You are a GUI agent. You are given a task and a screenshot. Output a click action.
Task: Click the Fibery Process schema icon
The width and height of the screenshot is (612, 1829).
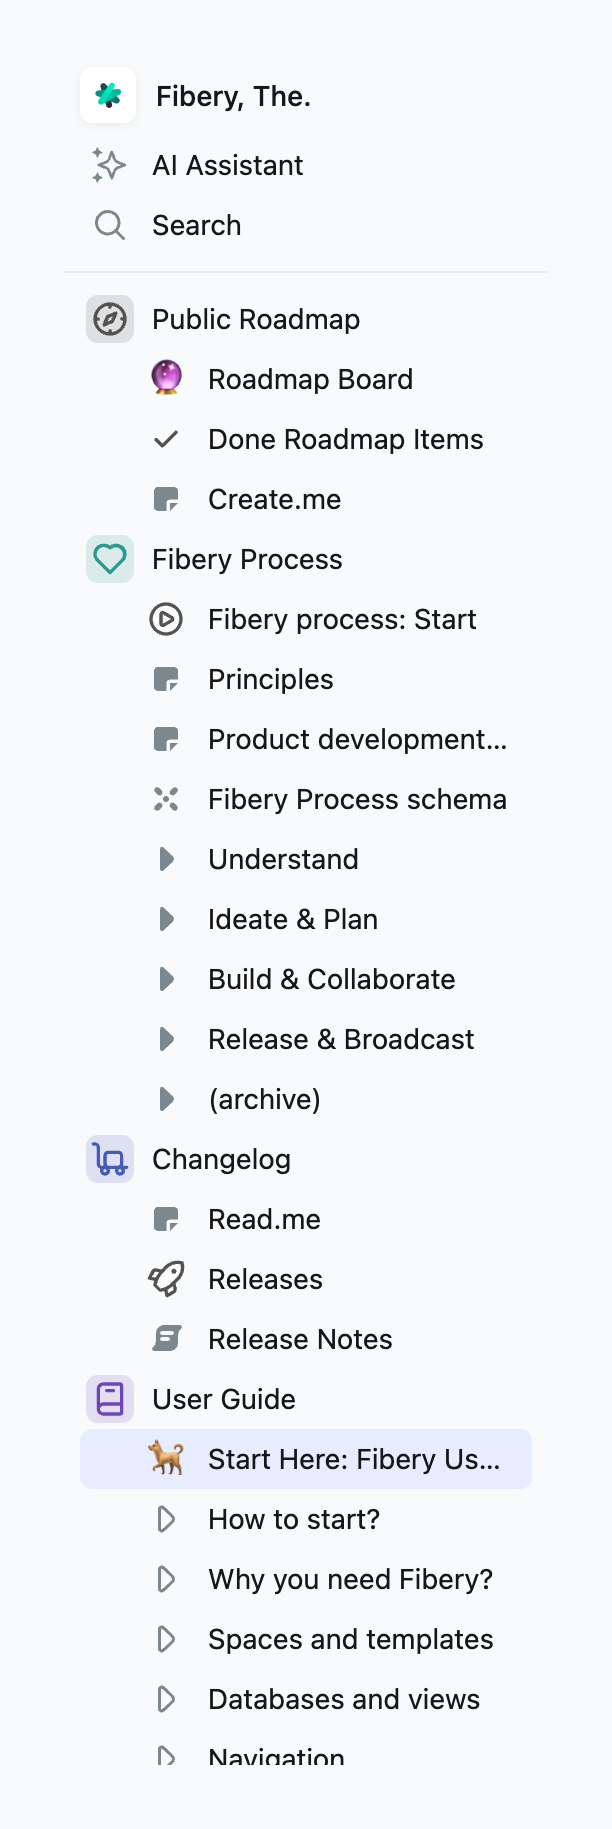[167, 799]
